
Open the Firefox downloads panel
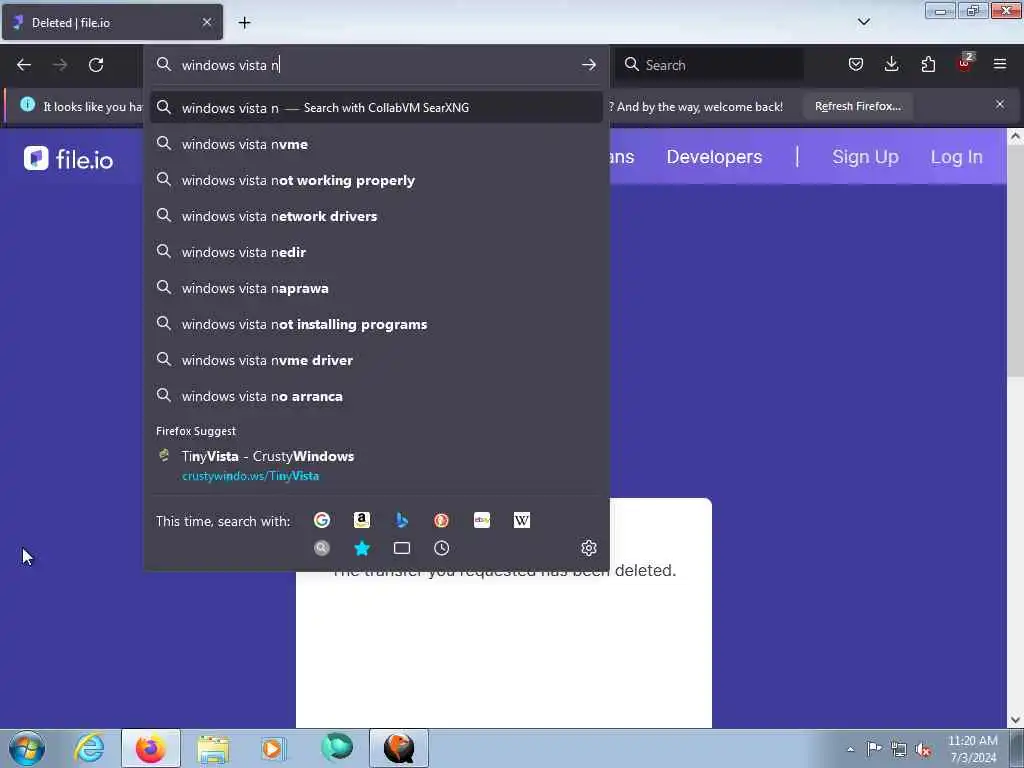tap(891, 64)
